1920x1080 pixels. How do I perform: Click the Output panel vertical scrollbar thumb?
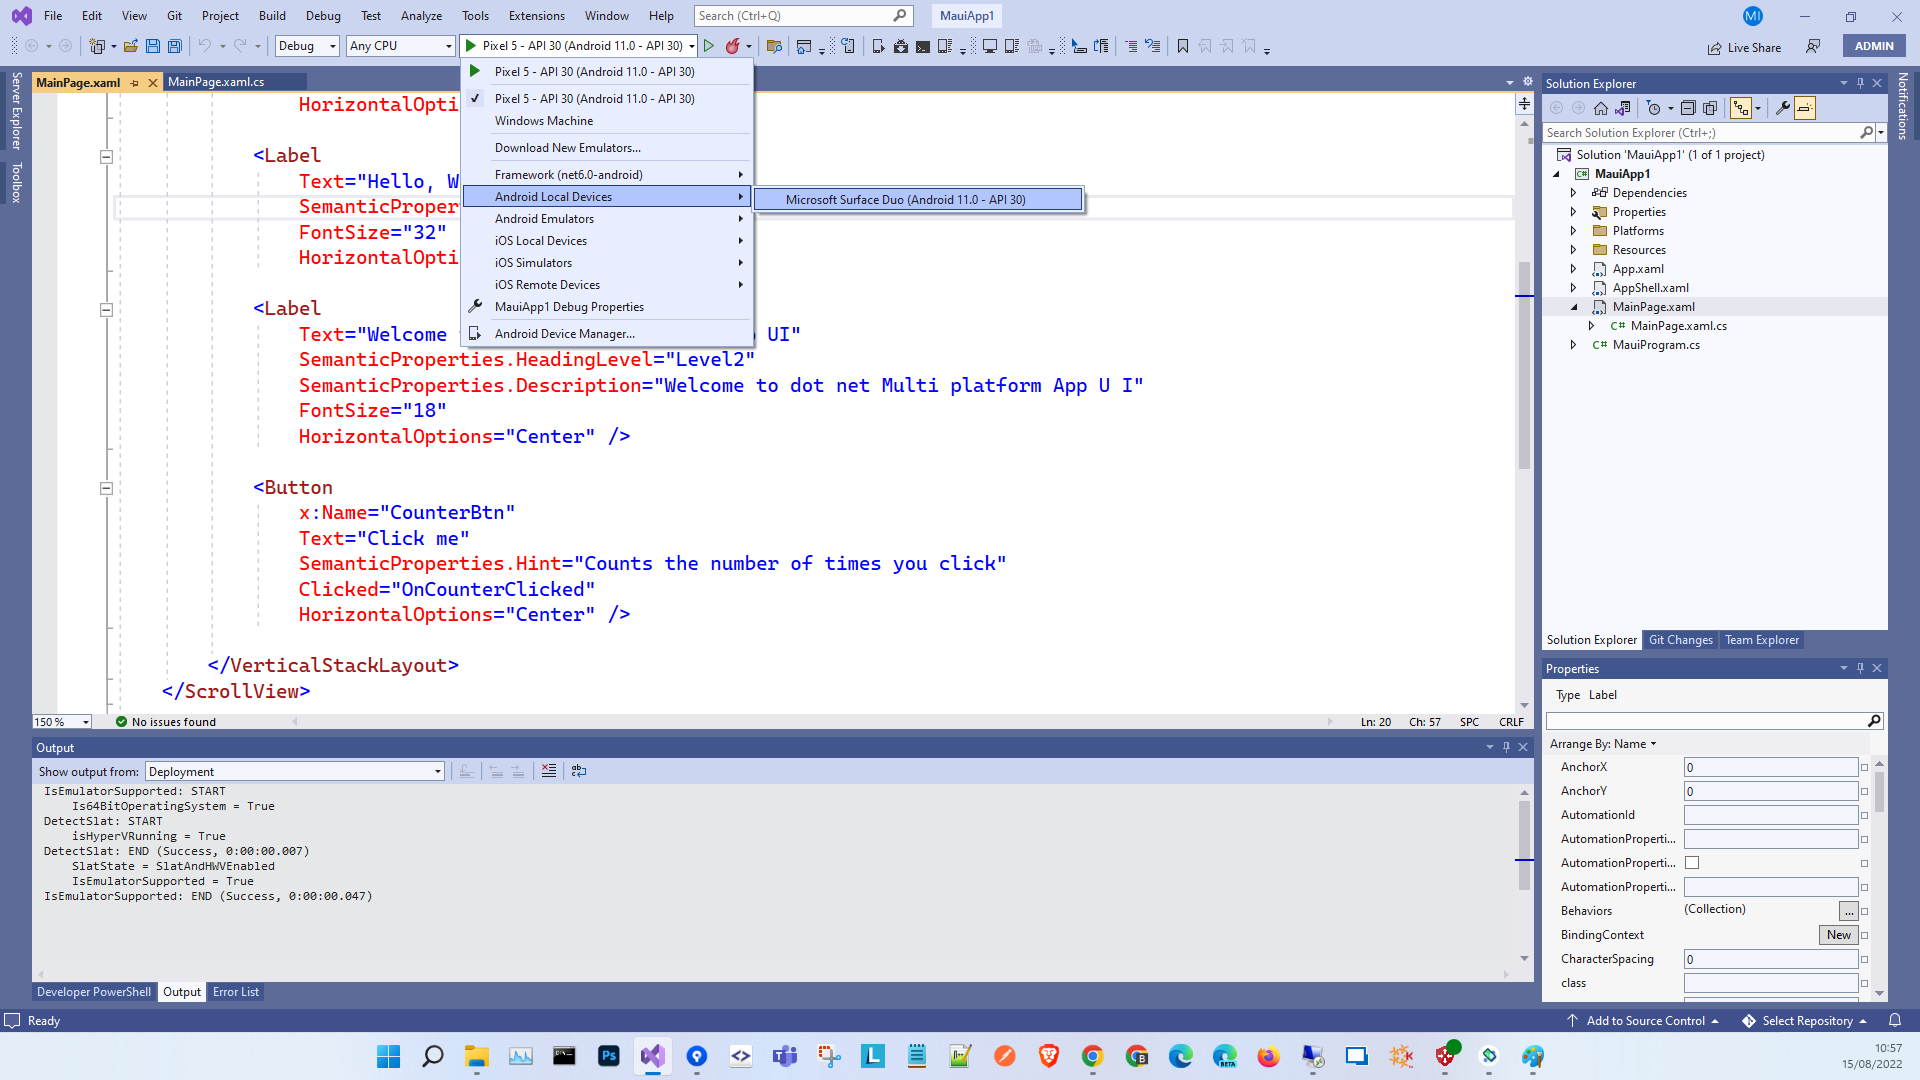(1524, 845)
